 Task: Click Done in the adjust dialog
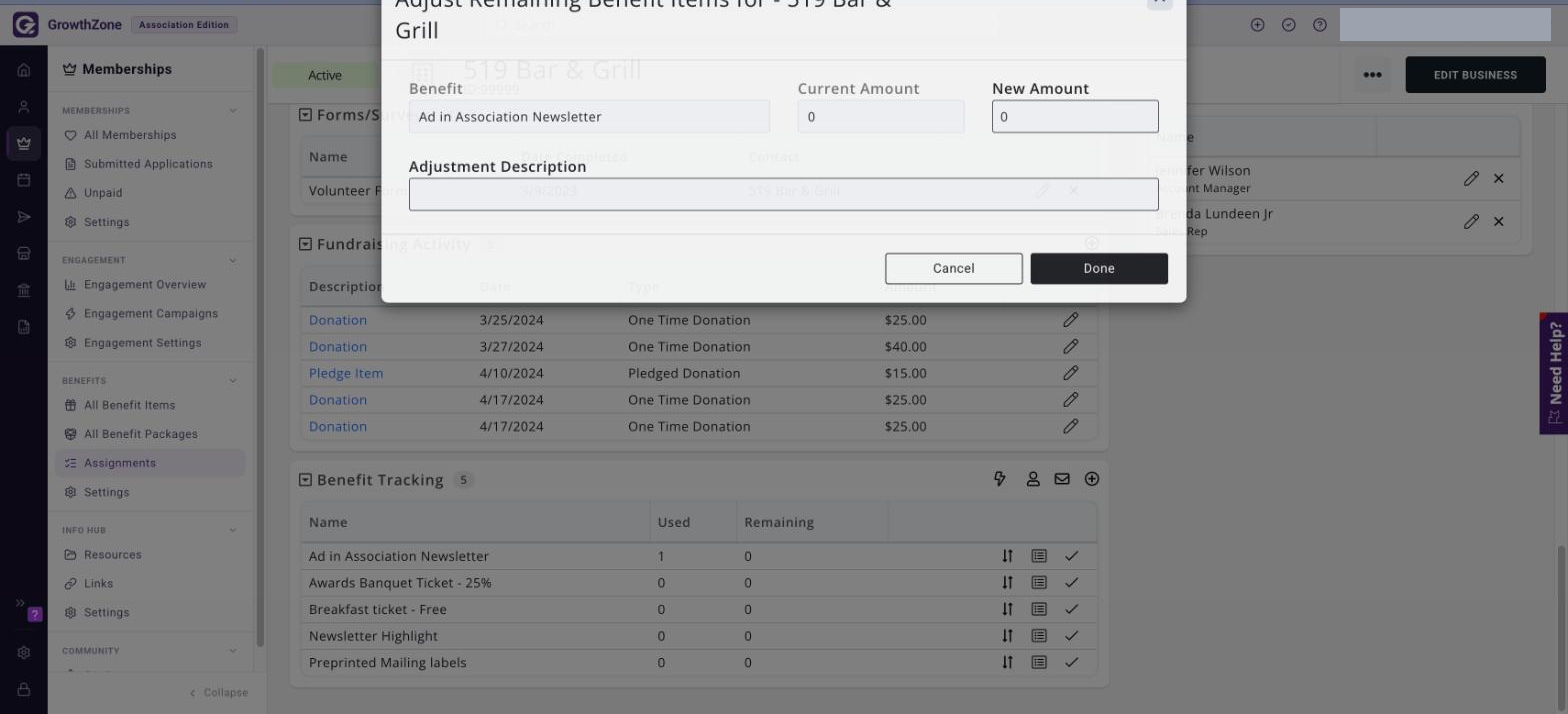tap(1099, 268)
